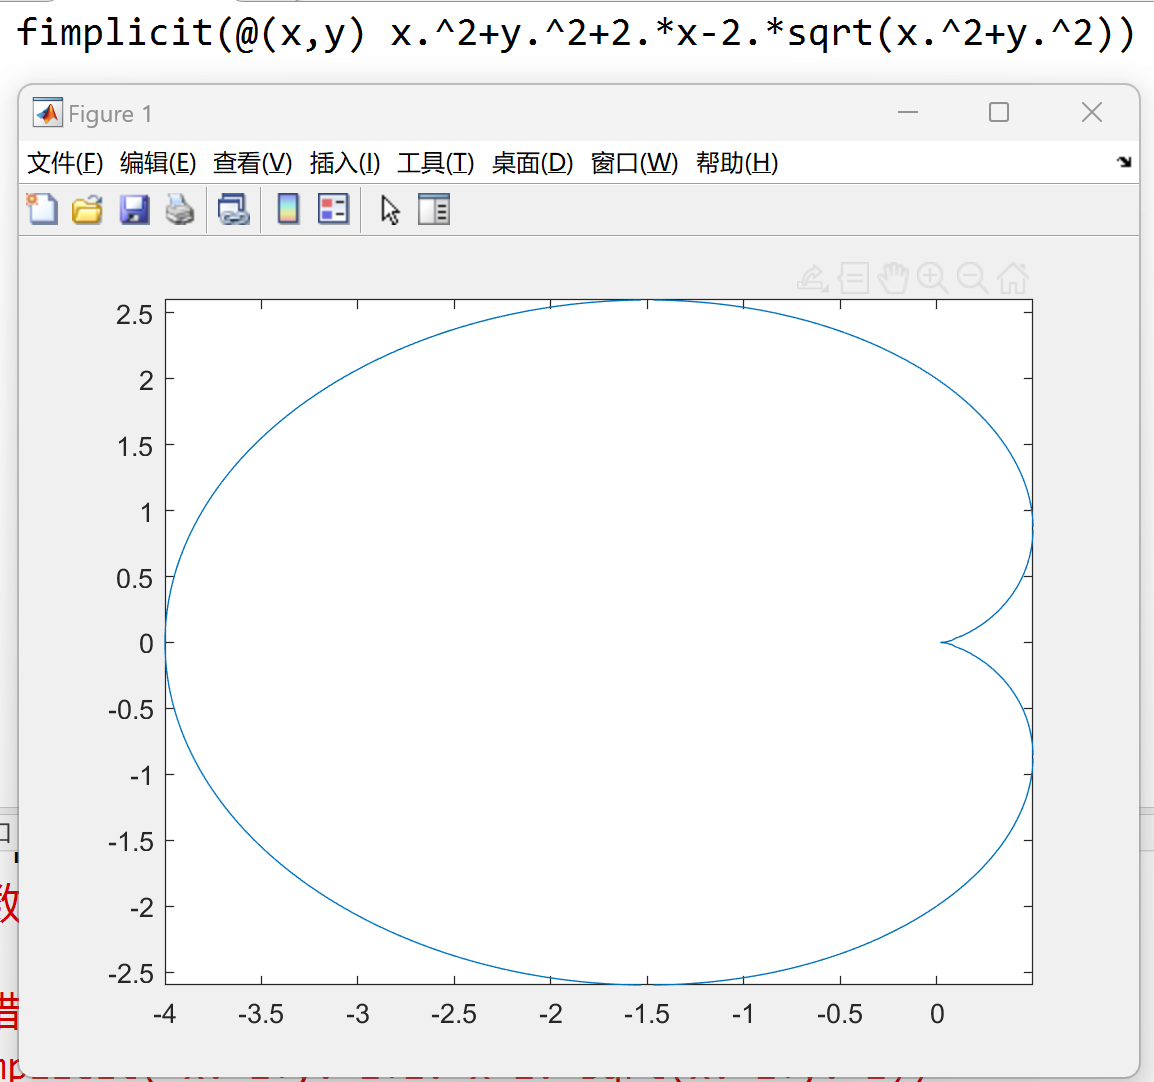Insert a legend using the toolbar icon
Image resolution: width=1154 pixels, height=1082 pixels.
pos(333,210)
